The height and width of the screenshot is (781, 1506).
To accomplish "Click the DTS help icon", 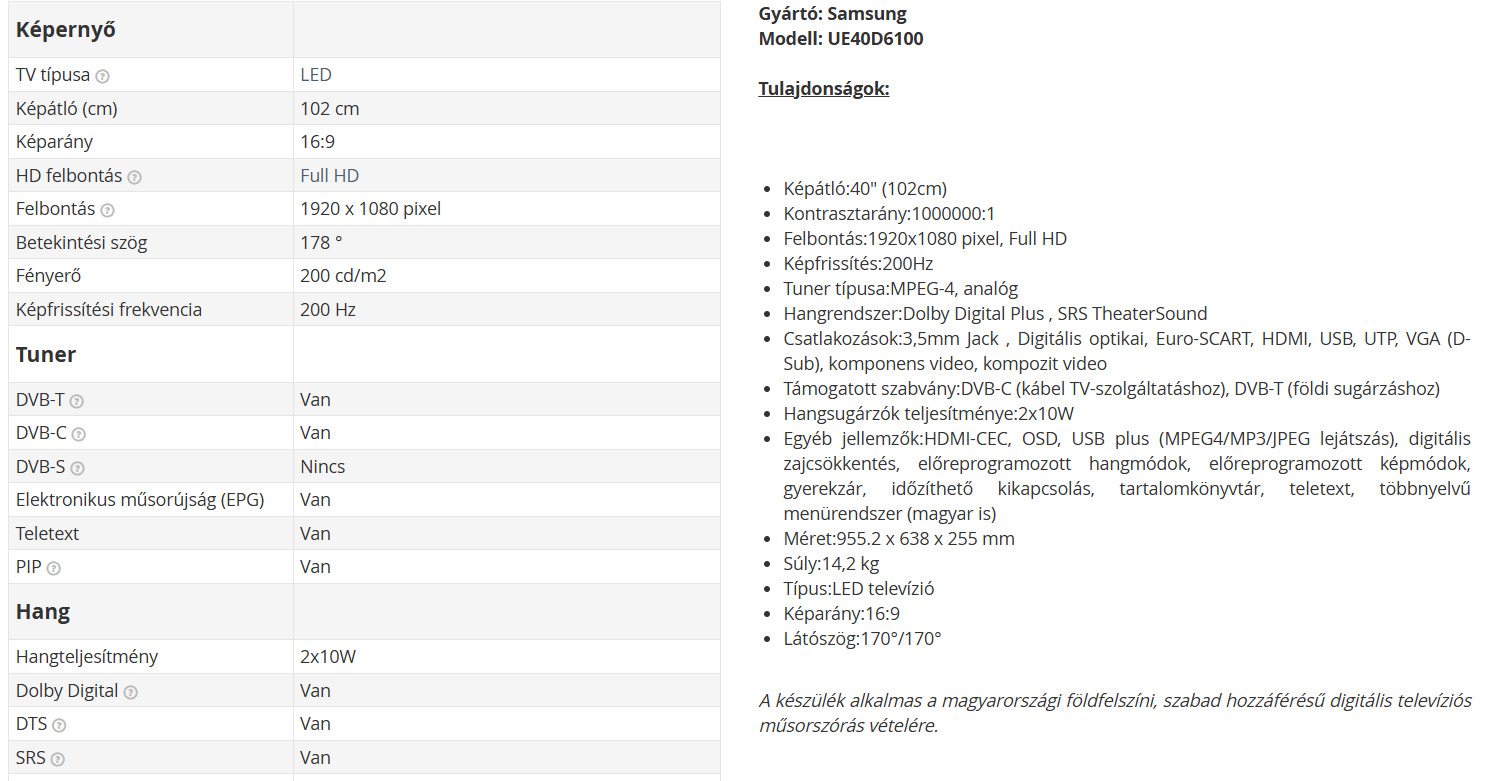I will click(x=59, y=725).
